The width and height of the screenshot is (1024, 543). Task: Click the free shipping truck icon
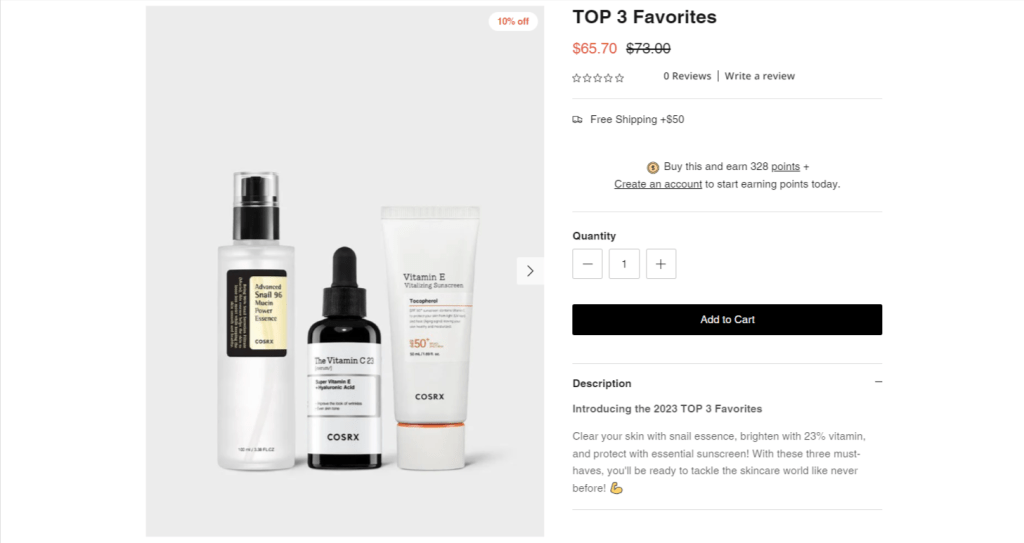coord(577,120)
